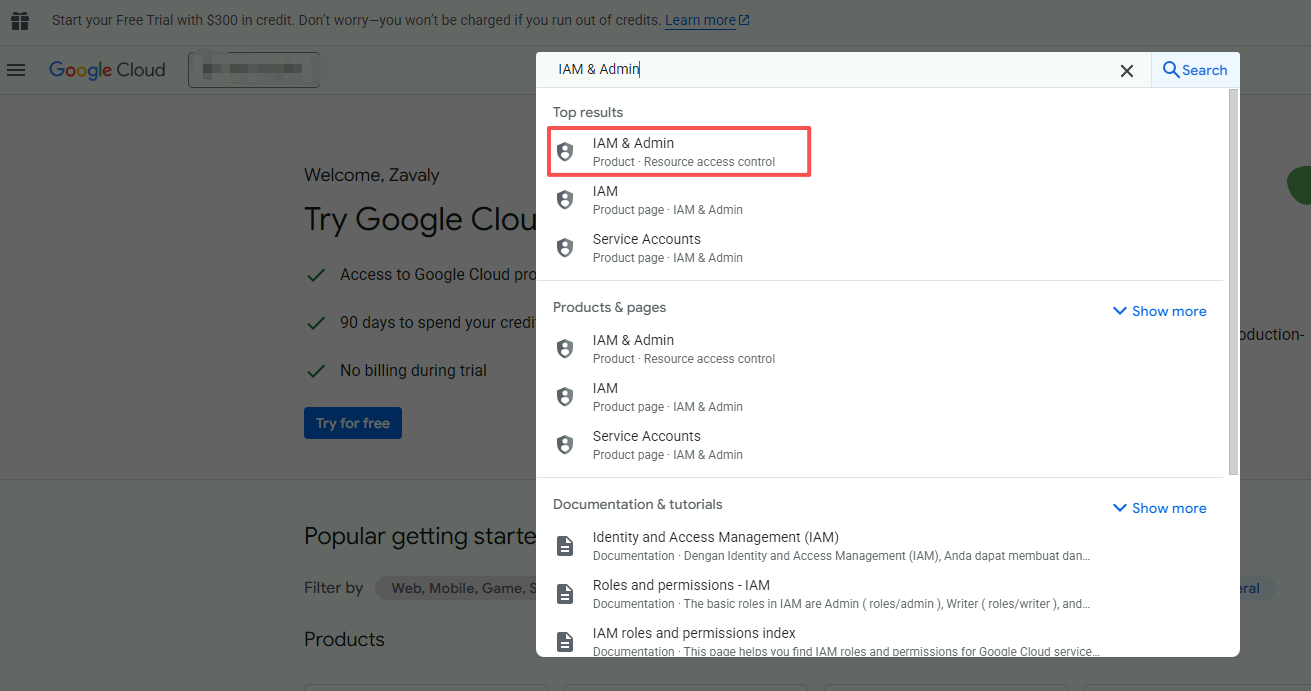Open IAM top result product page
The height and width of the screenshot is (691, 1311).
879,200
